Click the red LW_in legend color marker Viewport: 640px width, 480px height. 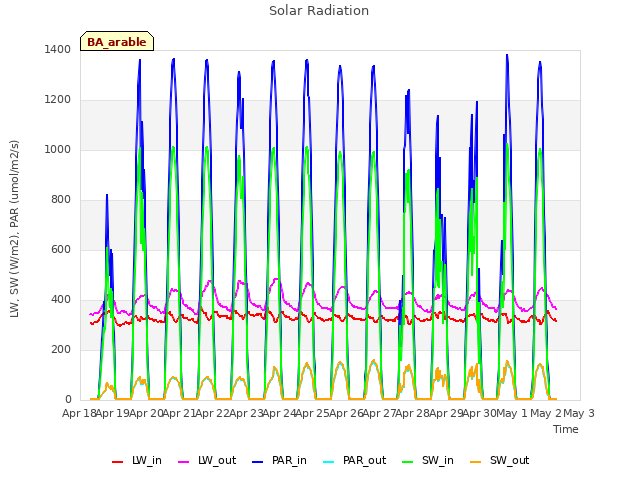click(118, 462)
